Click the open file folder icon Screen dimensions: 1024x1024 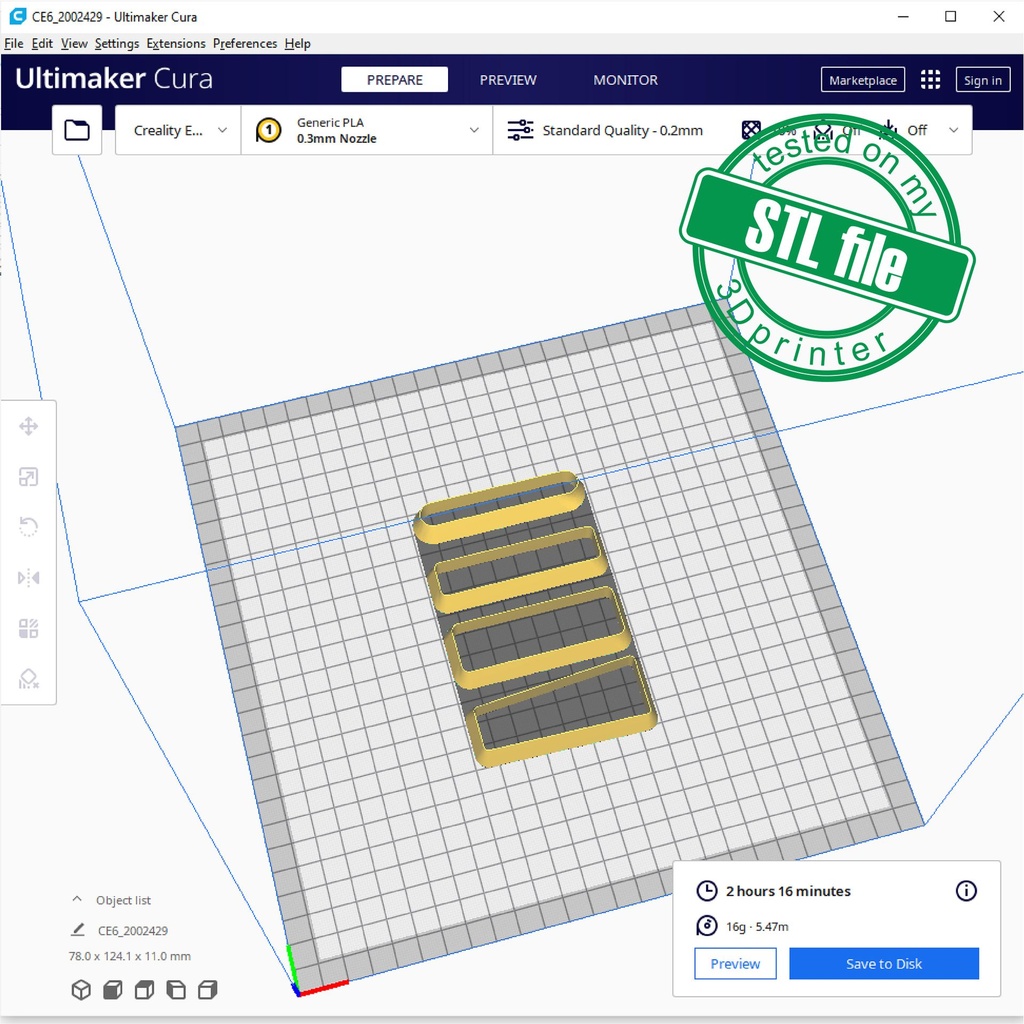click(77, 130)
